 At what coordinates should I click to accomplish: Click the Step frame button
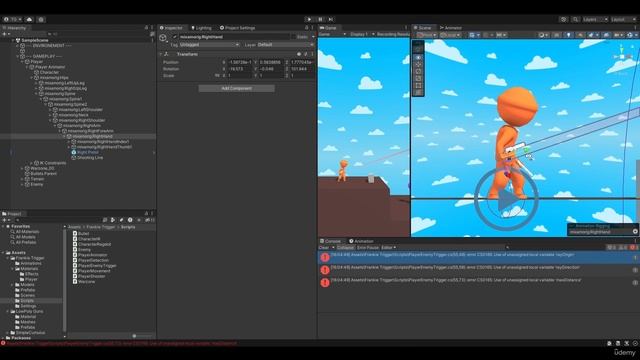click(x=331, y=19)
